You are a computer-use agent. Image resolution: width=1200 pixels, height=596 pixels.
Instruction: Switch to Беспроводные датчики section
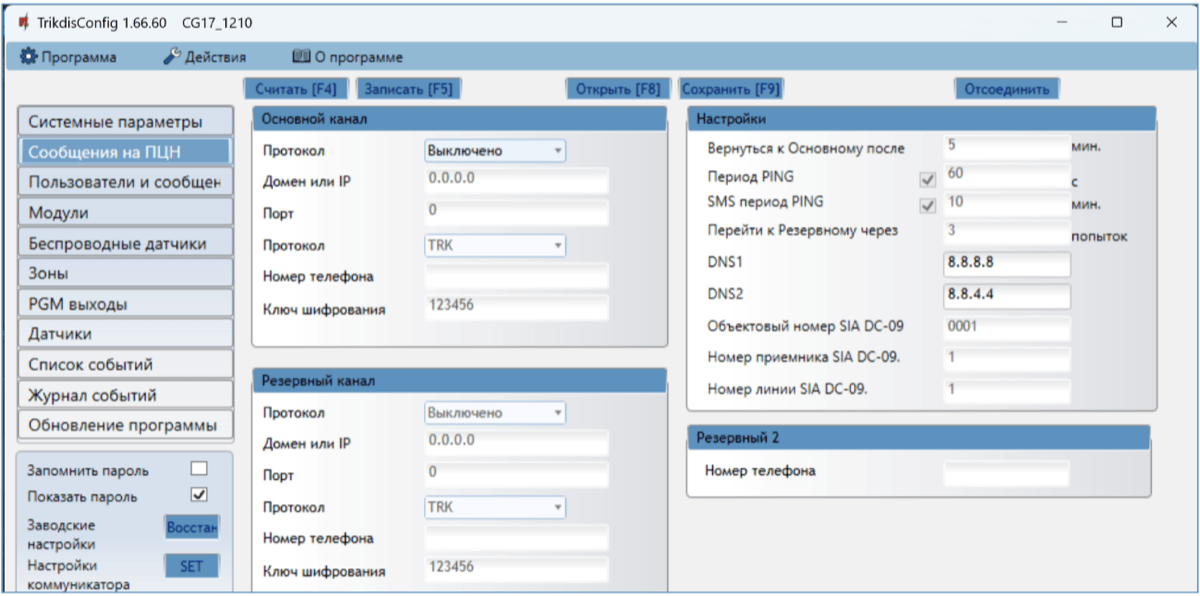point(125,243)
